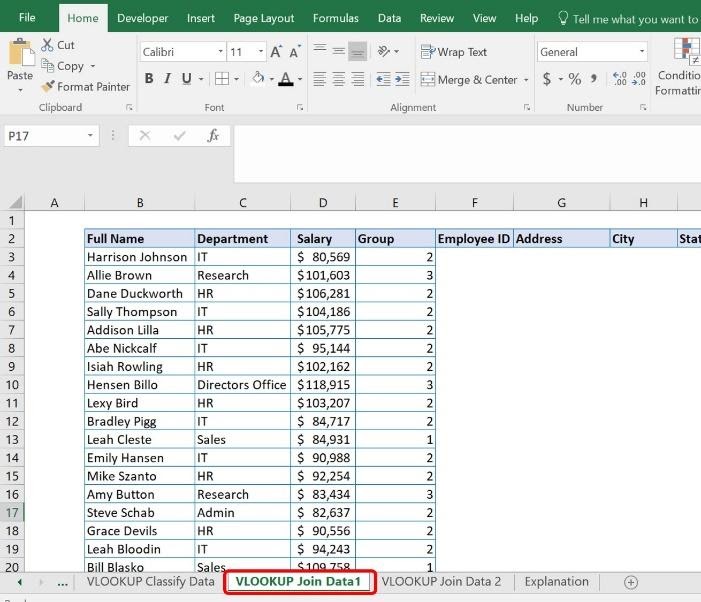Switch to the Insert ribbon tab
Image resolution: width=701 pixels, height=602 pixels.
pos(201,18)
